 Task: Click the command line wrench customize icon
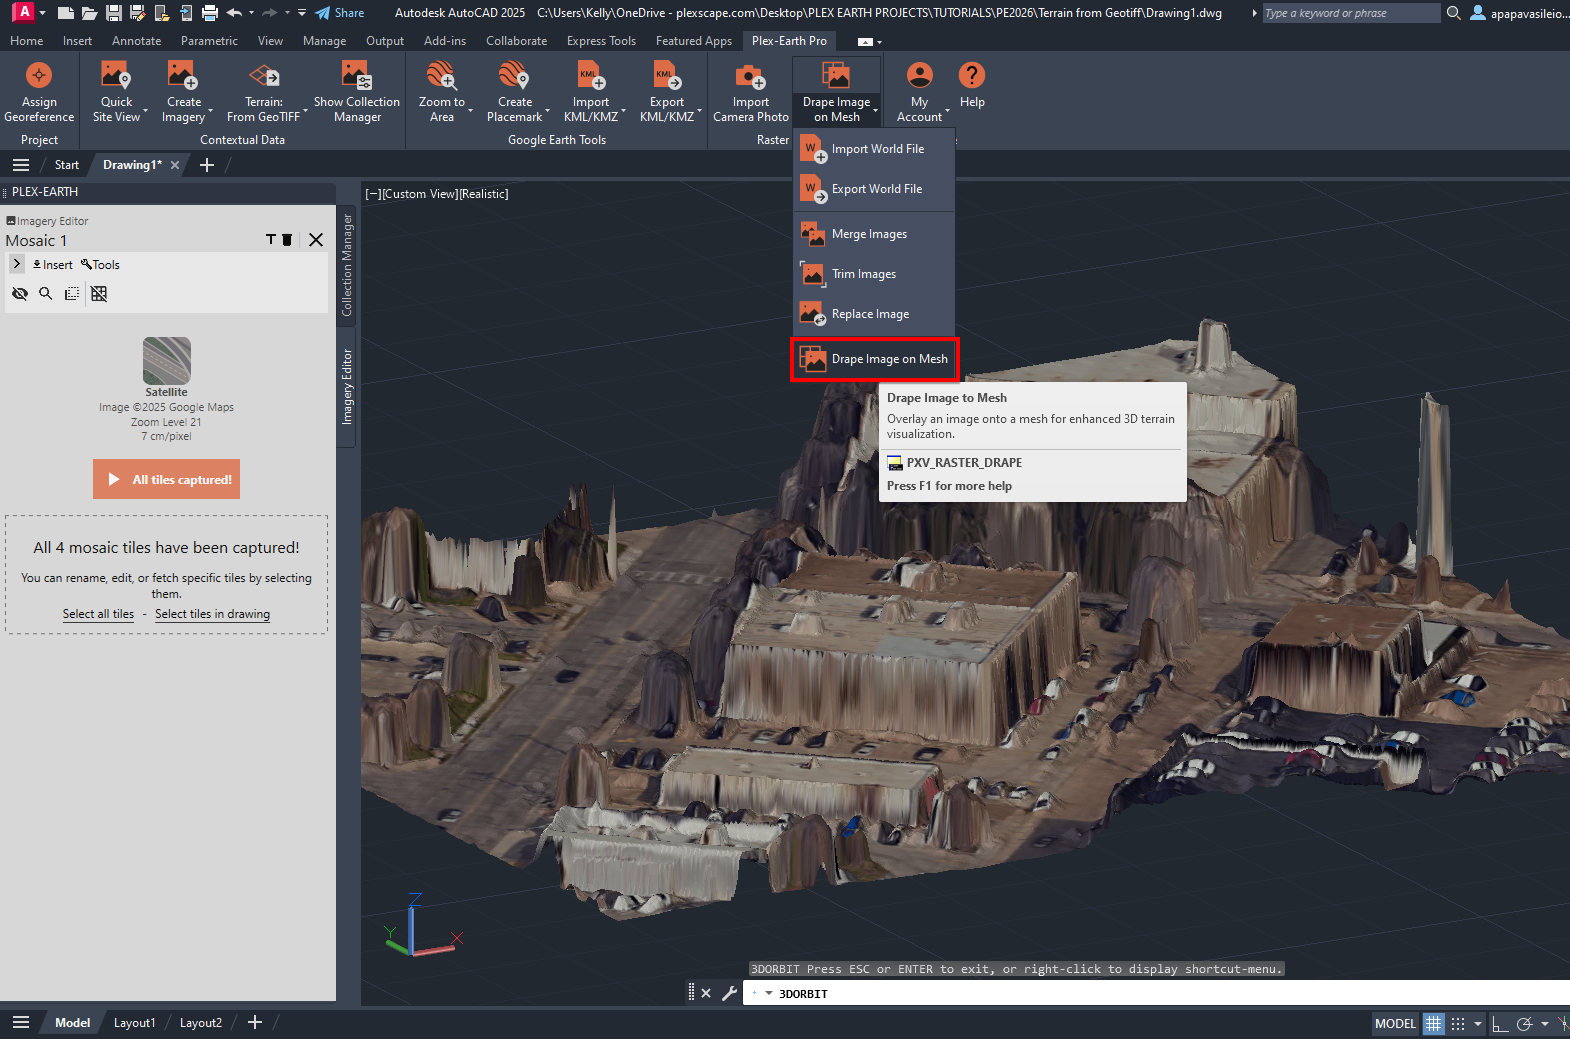coord(729,993)
